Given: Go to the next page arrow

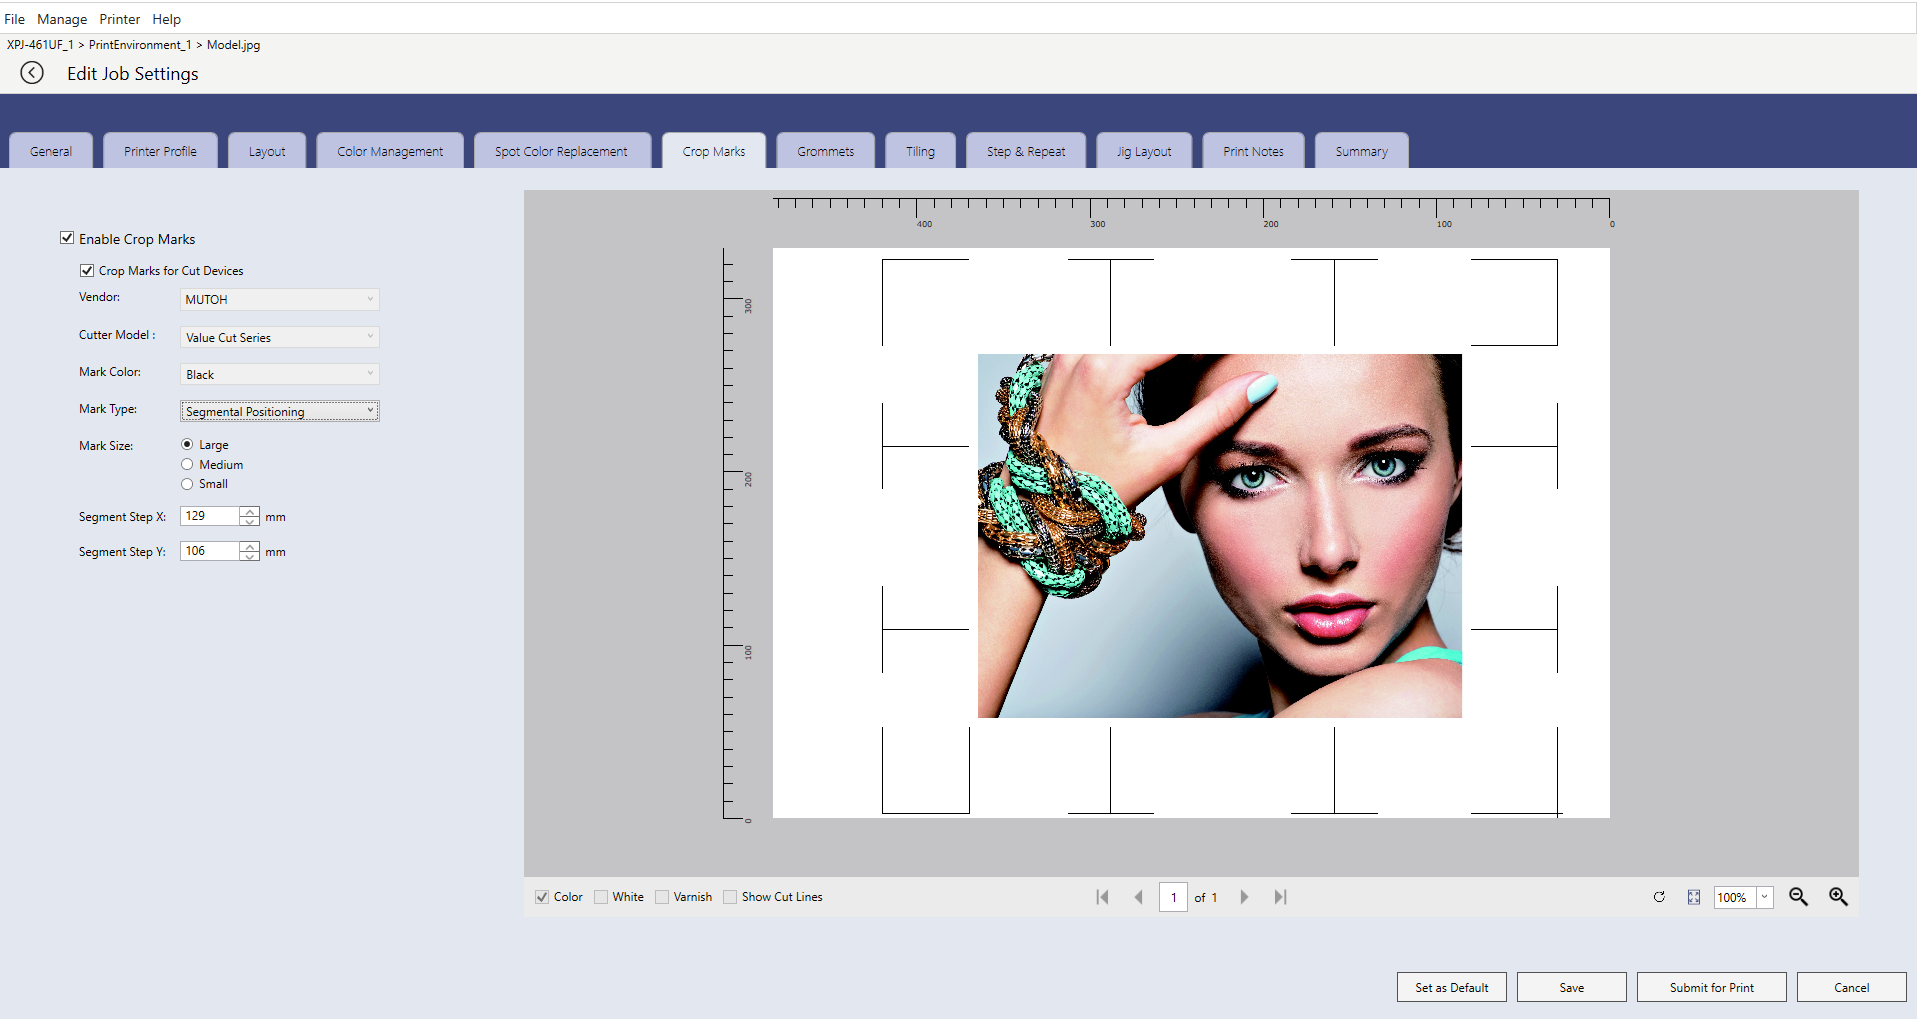Looking at the screenshot, I should [1244, 897].
